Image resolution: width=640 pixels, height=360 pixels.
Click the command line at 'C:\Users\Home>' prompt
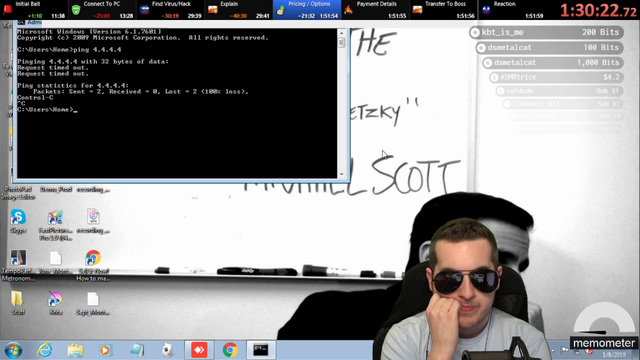[x=47, y=109]
